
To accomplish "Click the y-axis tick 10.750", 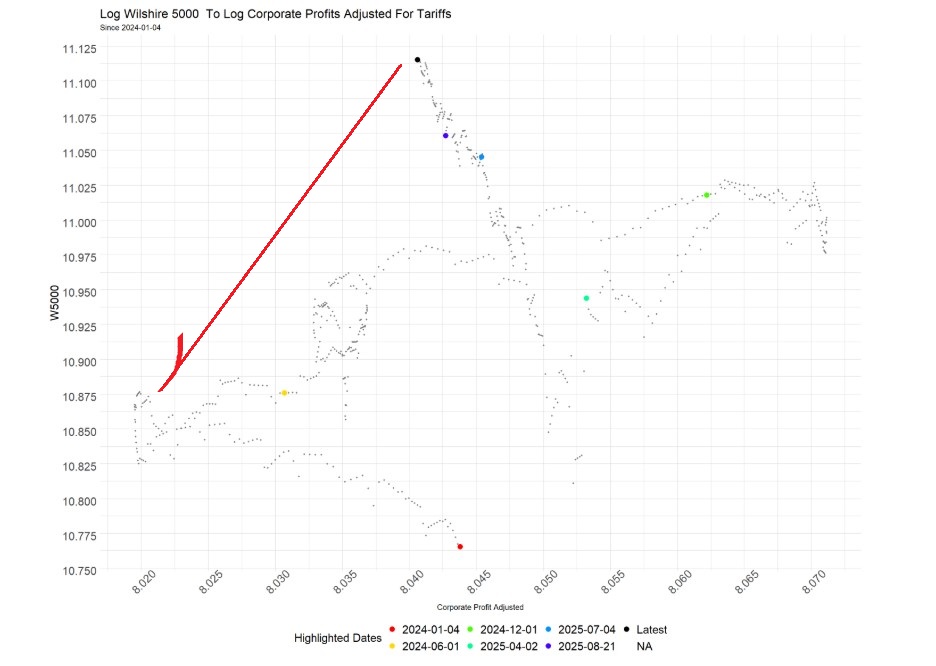I will tap(79, 571).
